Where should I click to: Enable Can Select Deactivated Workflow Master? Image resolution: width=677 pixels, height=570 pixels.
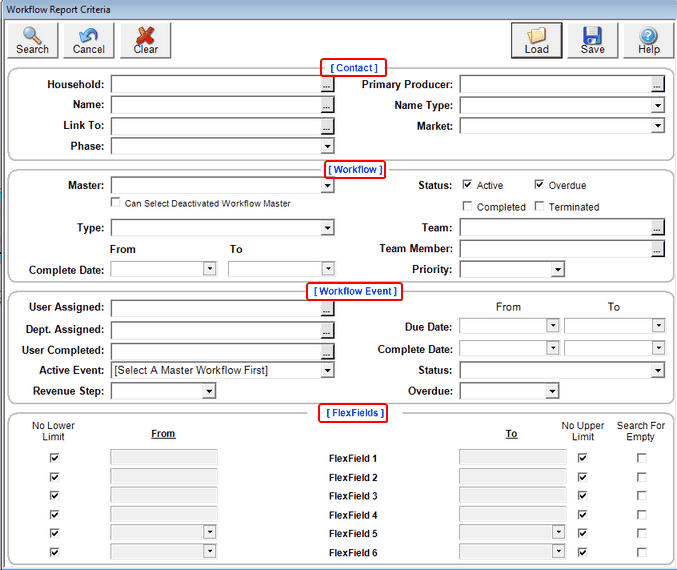115,203
